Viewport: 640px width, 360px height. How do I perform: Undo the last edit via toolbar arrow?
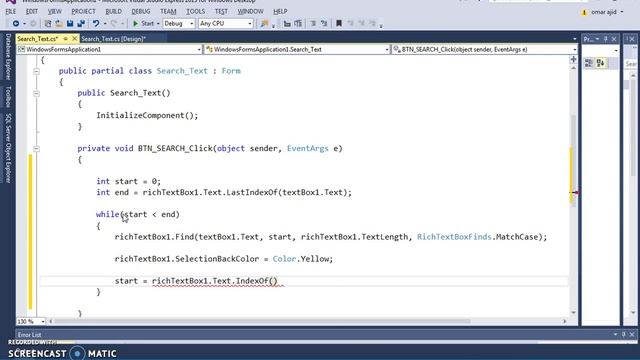click(x=96, y=24)
